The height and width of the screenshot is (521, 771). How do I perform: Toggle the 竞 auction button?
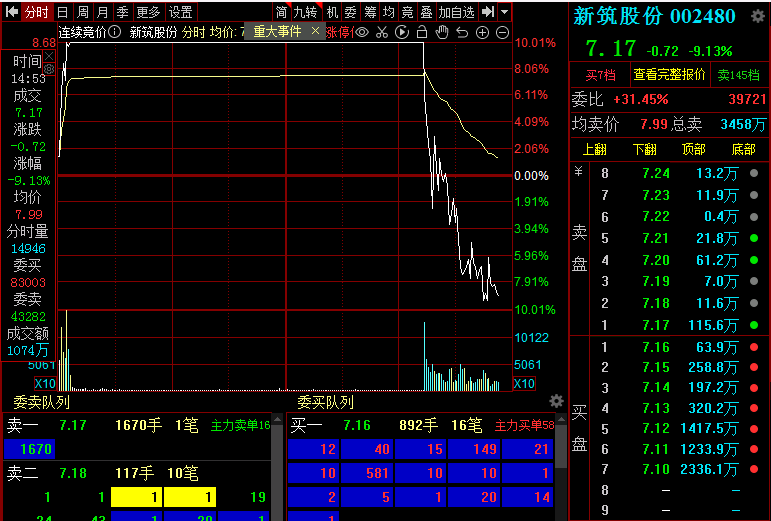click(x=408, y=11)
